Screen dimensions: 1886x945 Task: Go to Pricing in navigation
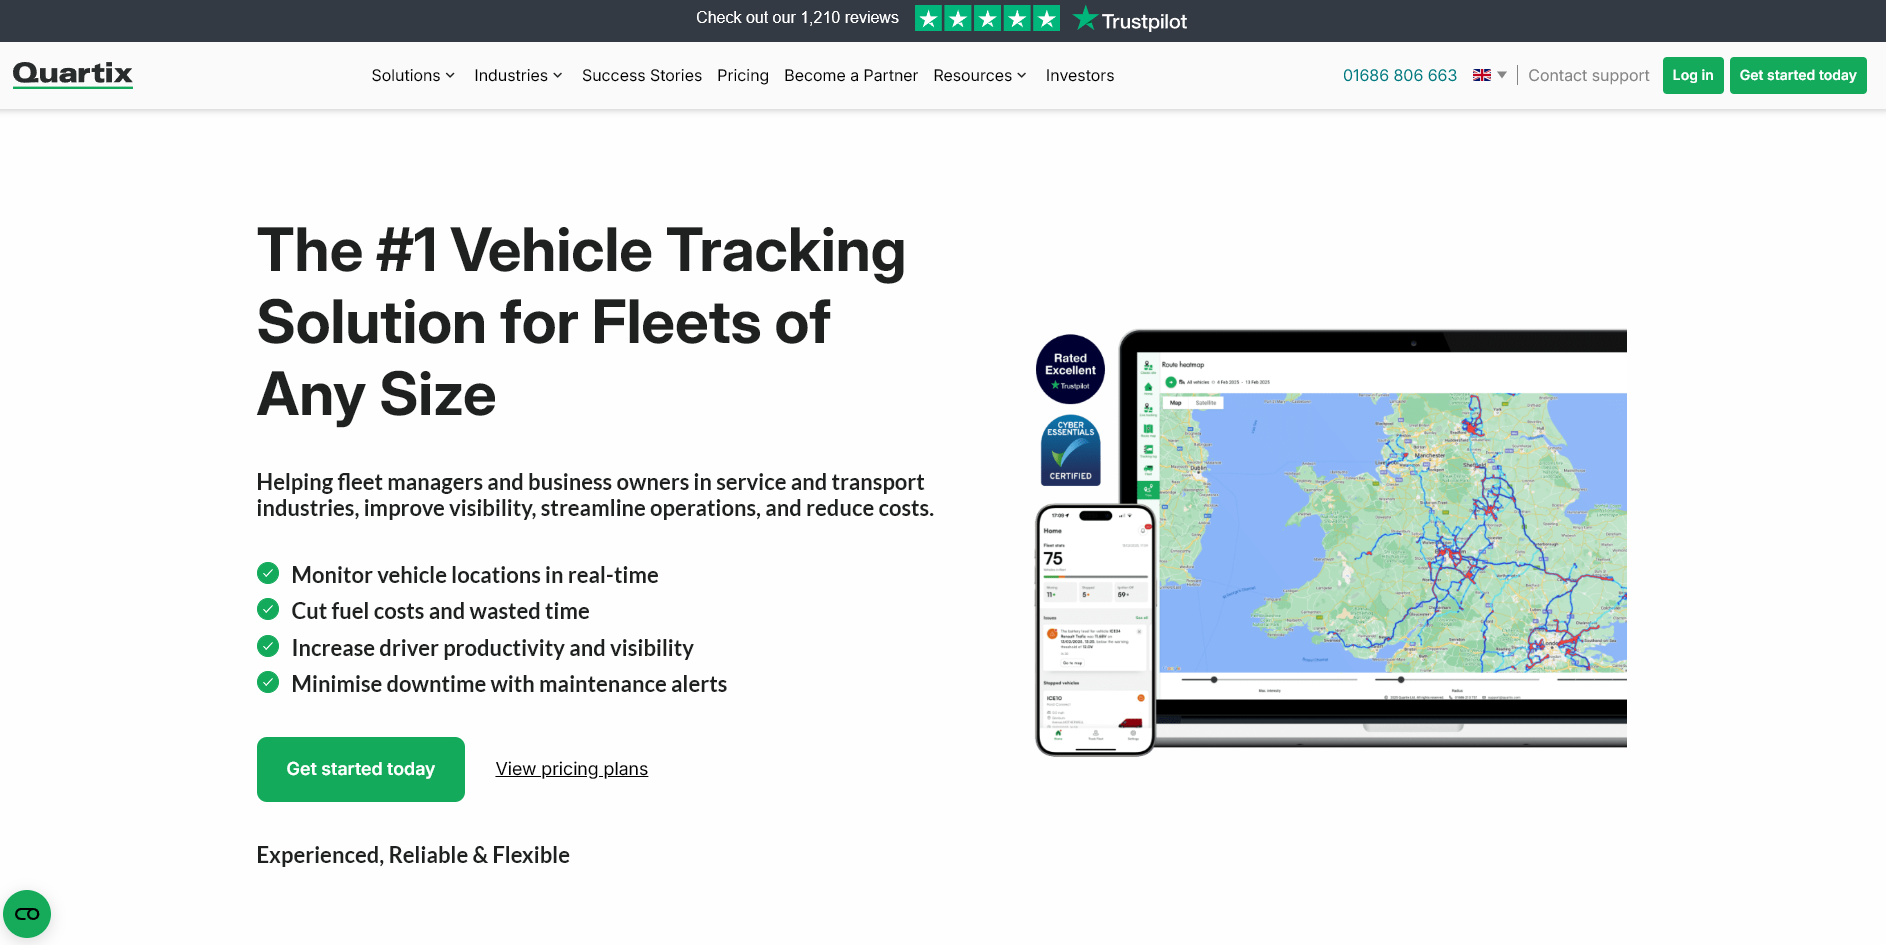tap(743, 75)
